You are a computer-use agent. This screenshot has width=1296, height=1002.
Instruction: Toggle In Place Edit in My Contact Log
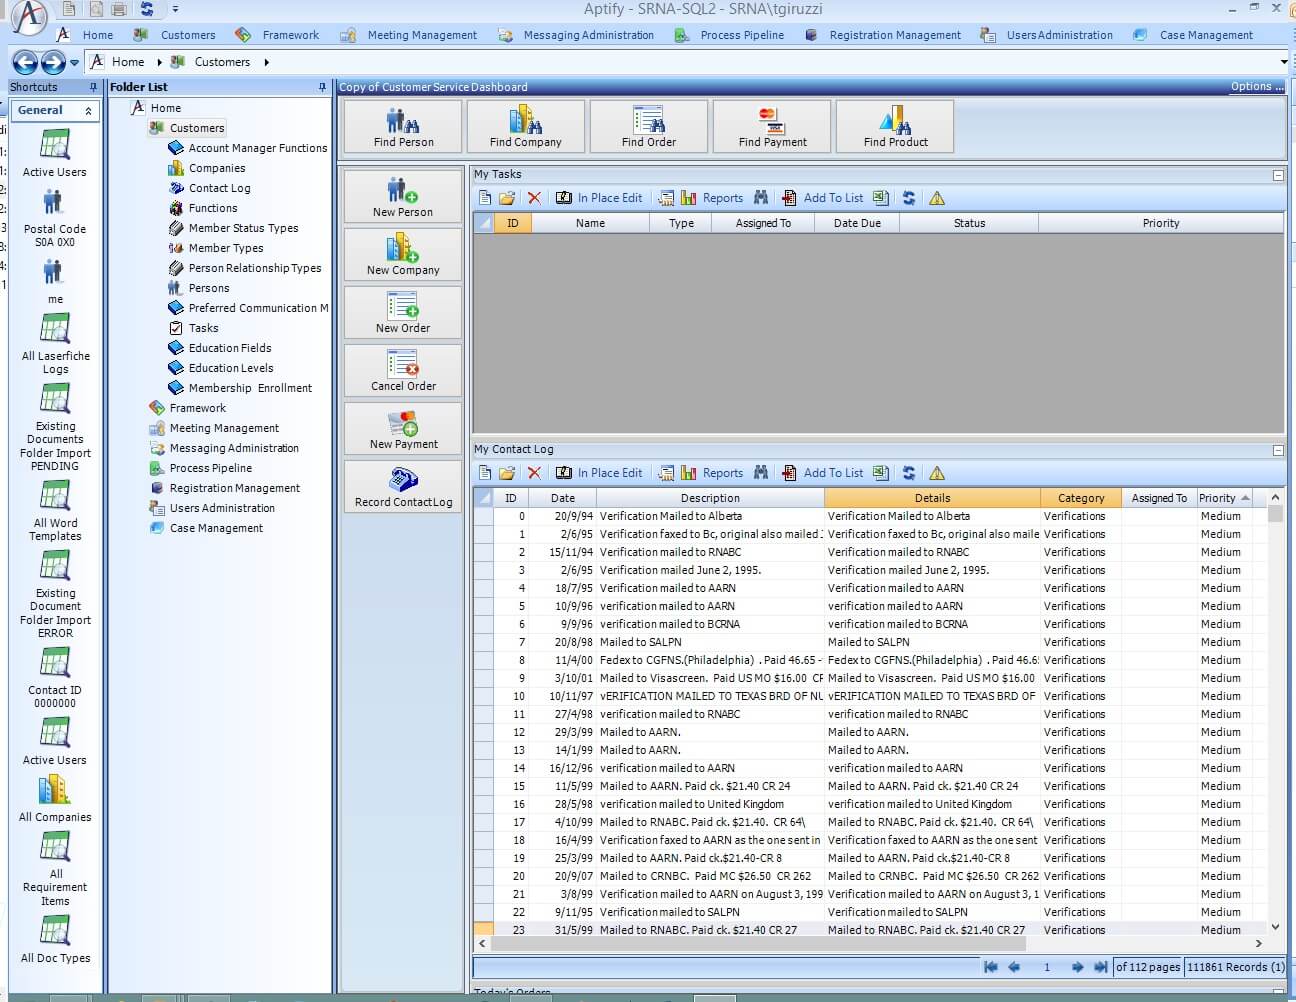[x=599, y=473]
